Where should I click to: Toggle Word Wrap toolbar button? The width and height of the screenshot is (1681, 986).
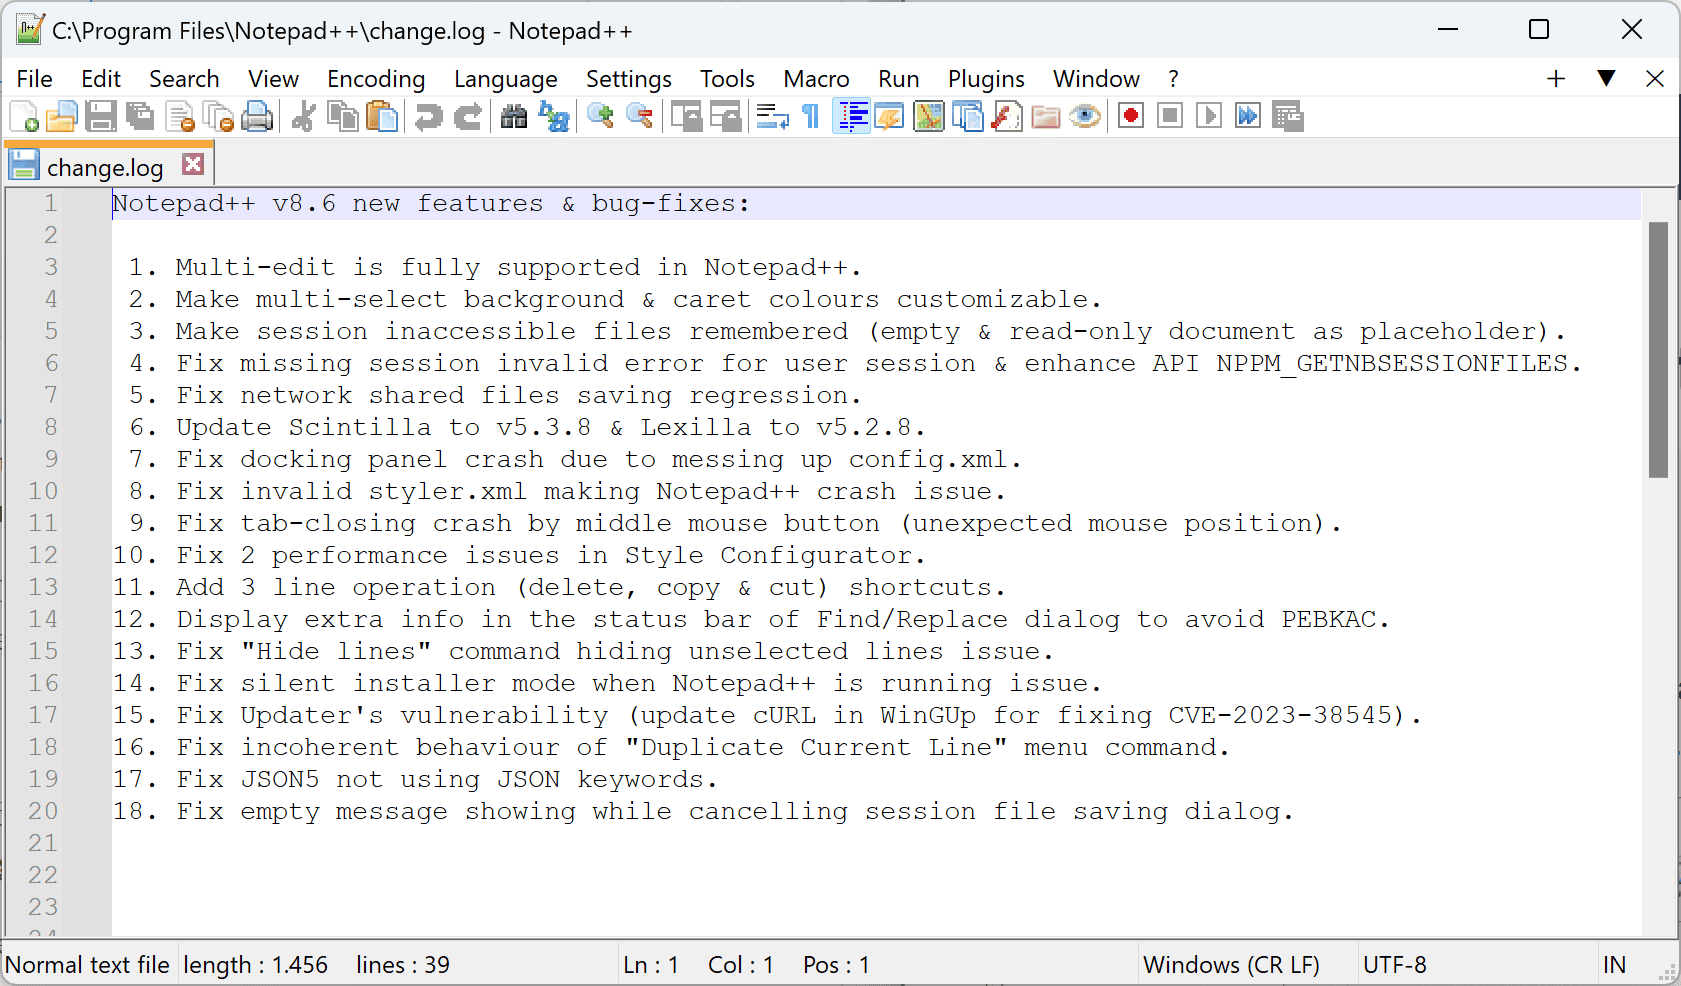772,117
